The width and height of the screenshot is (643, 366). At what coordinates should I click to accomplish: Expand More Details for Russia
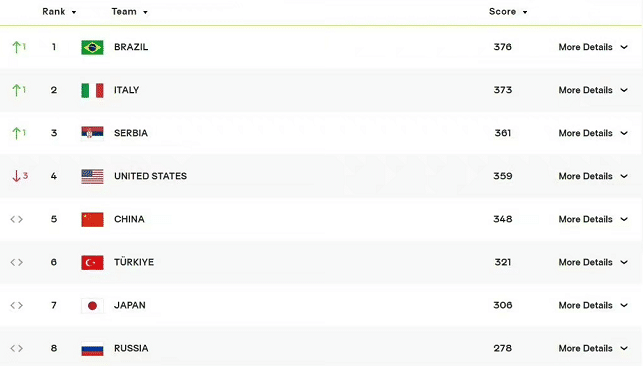pos(593,348)
